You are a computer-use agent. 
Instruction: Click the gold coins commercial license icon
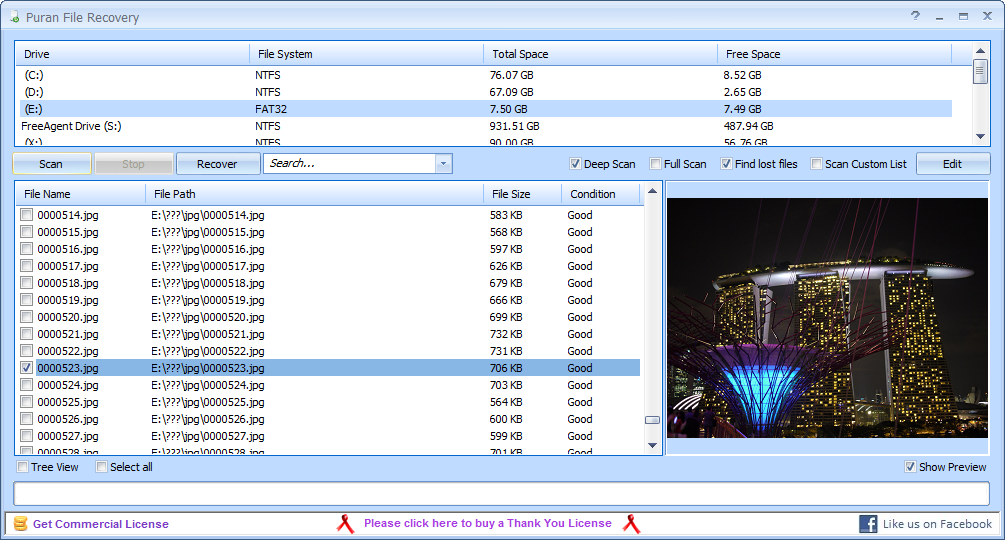[x=21, y=523]
